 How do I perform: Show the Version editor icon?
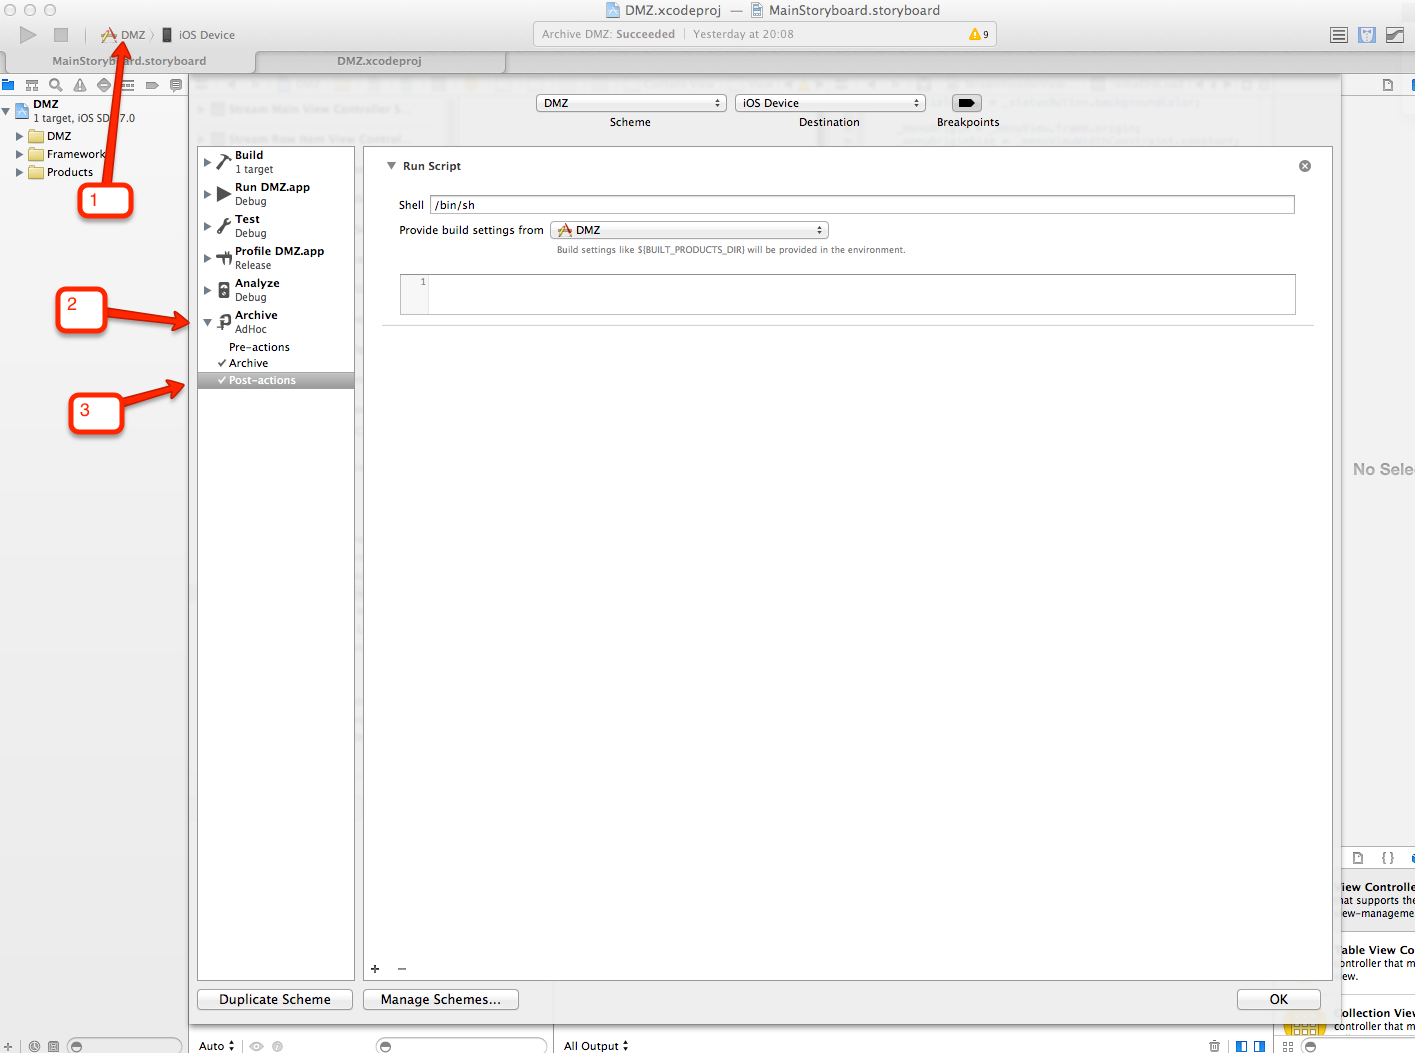[x=1395, y=35]
